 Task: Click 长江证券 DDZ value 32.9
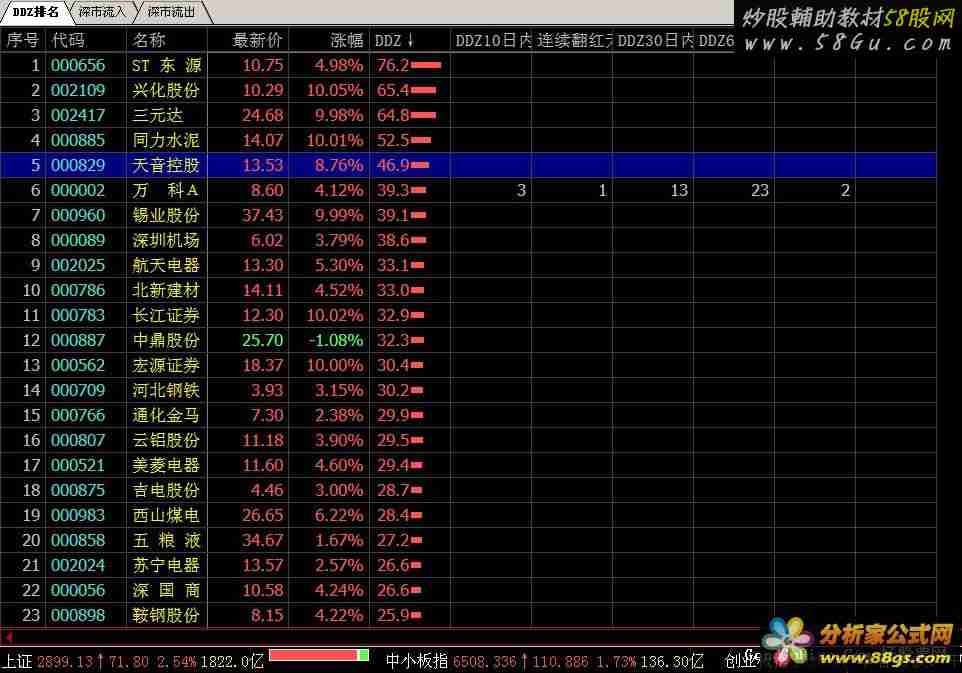(393, 315)
